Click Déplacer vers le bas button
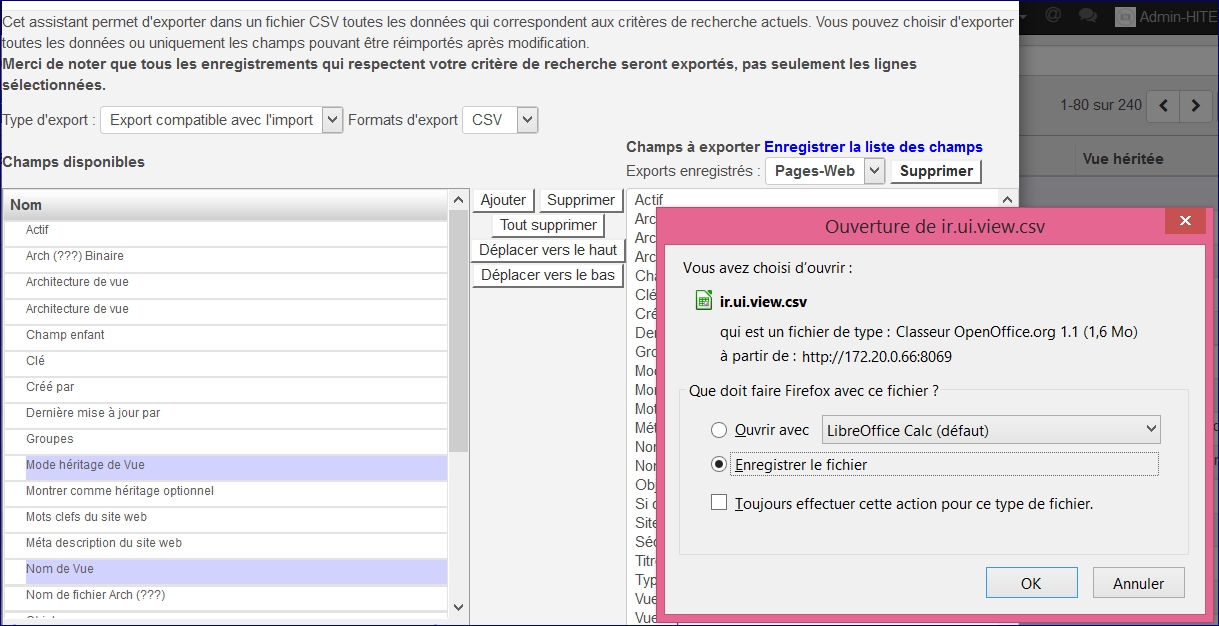This screenshot has width=1219, height=626. [x=548, y=275]
